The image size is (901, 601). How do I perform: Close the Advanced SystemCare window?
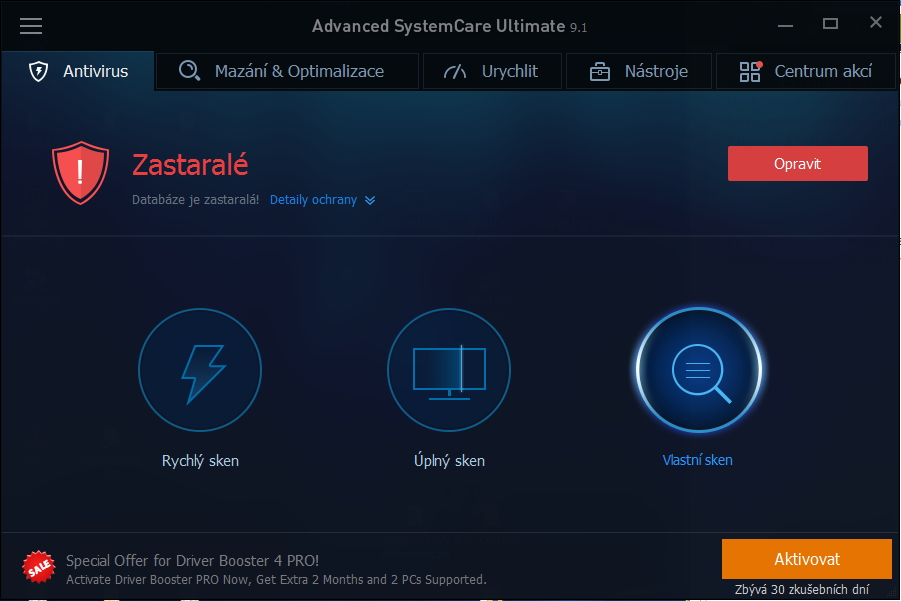[x=876, y=22]
